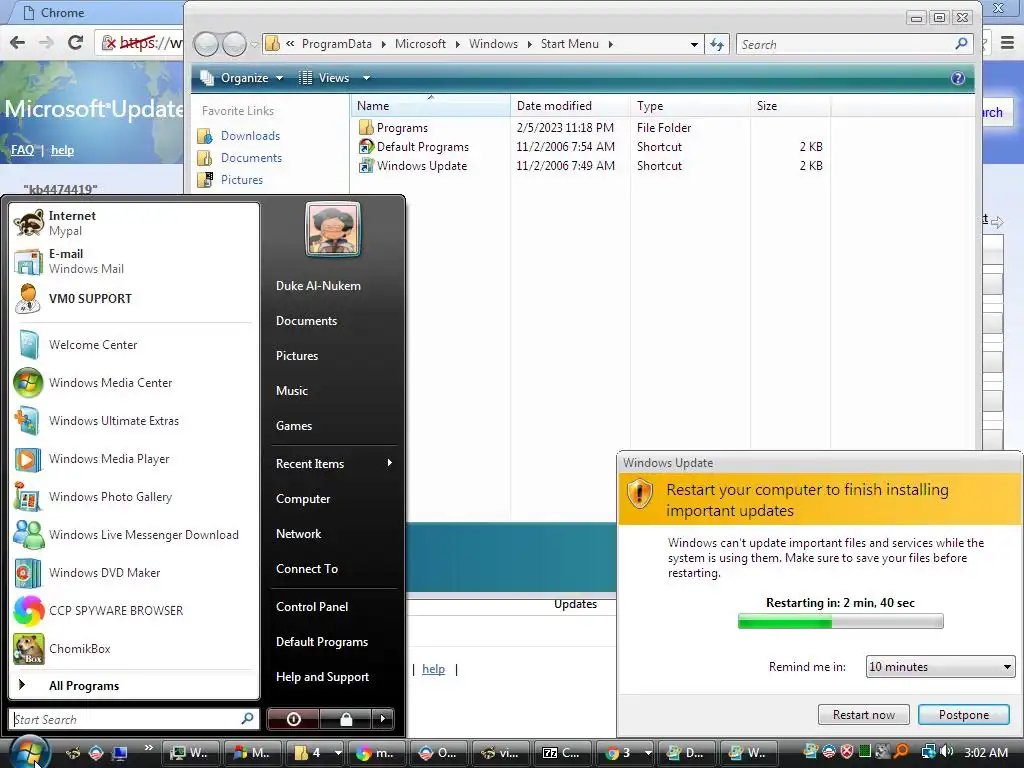Click the Windows Start orb

coord(28,752)
